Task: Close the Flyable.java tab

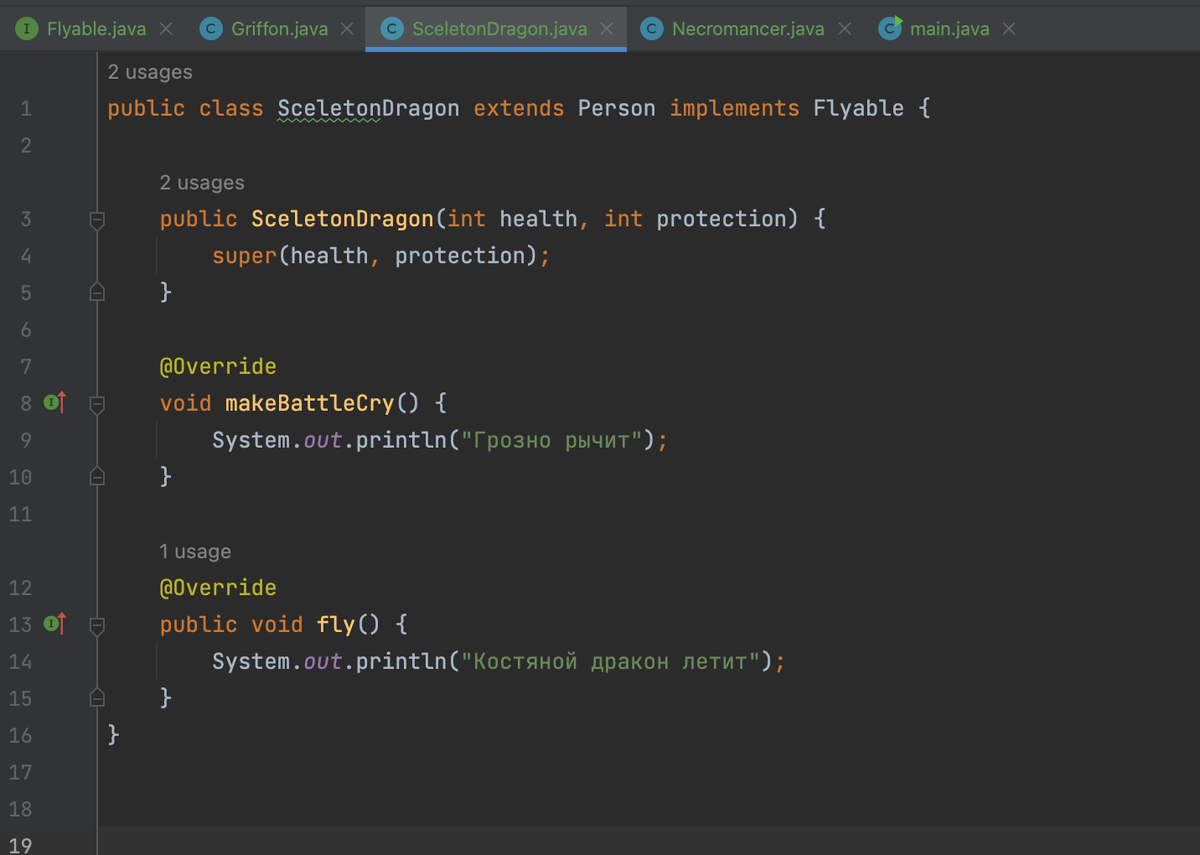Action: point(166,29)
